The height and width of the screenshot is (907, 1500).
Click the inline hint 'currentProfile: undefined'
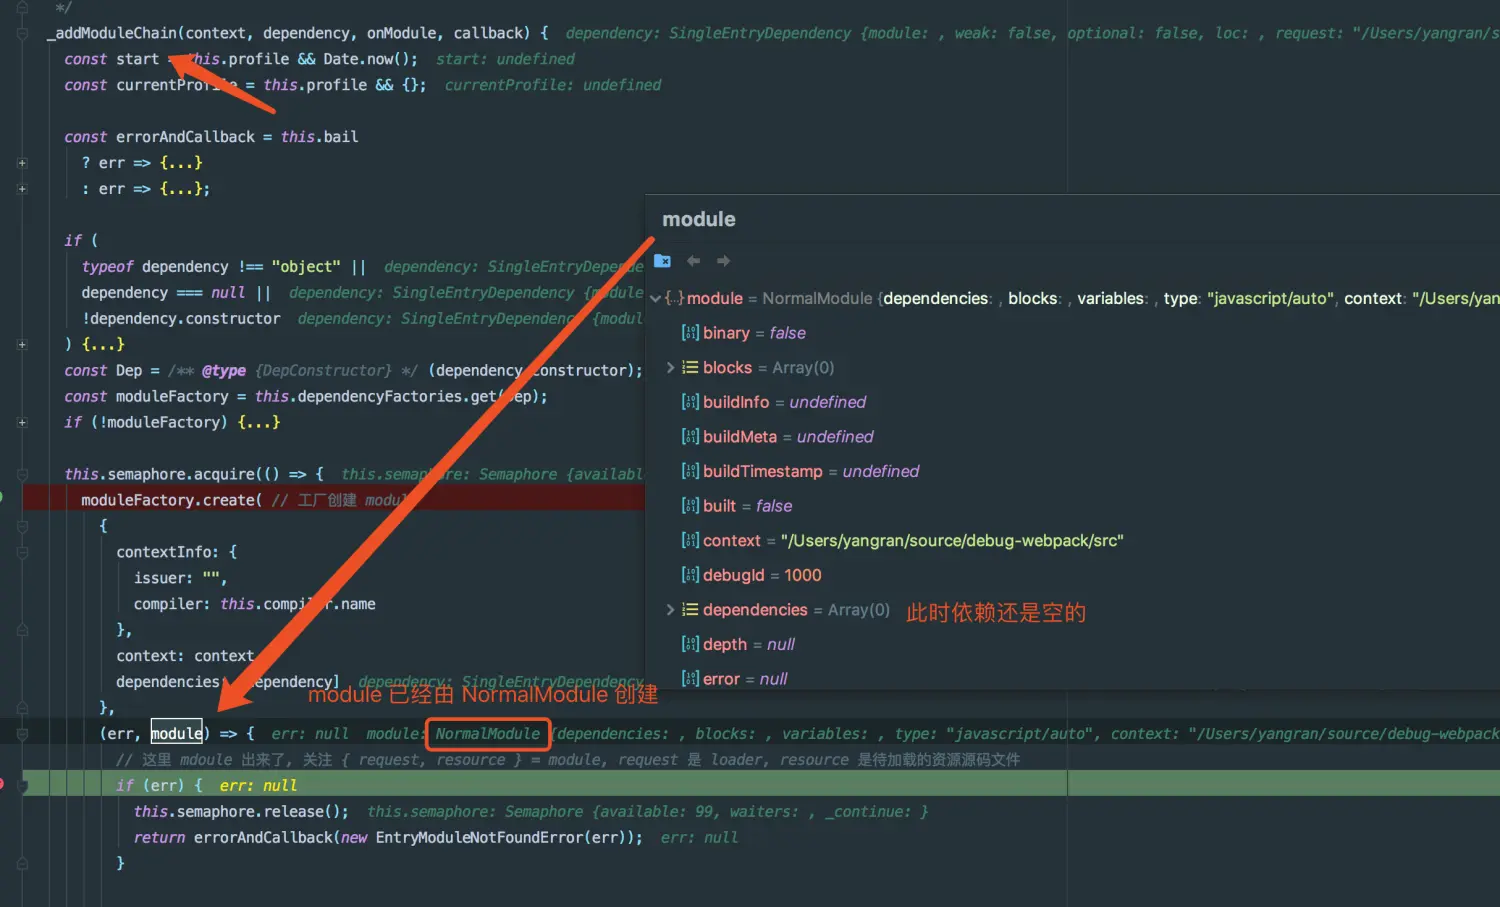(x=553, y=85)
